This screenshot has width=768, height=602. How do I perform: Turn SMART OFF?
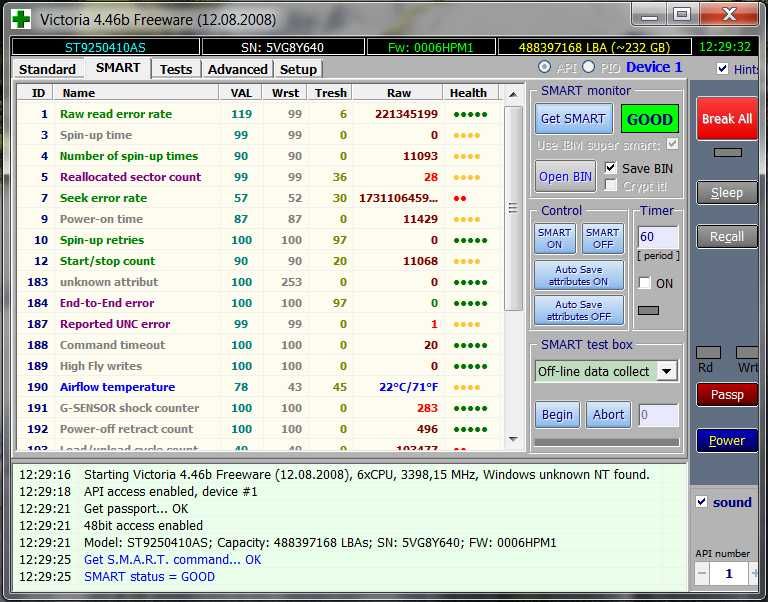[x=602, y=239]
